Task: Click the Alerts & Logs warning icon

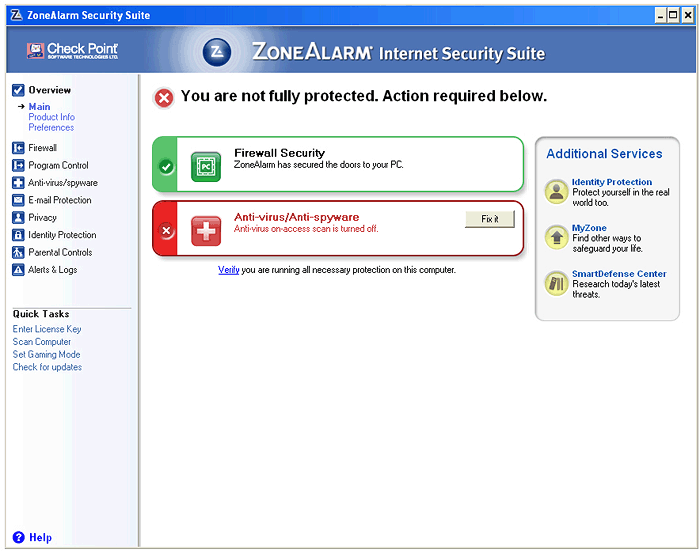Action: [18, 270]
